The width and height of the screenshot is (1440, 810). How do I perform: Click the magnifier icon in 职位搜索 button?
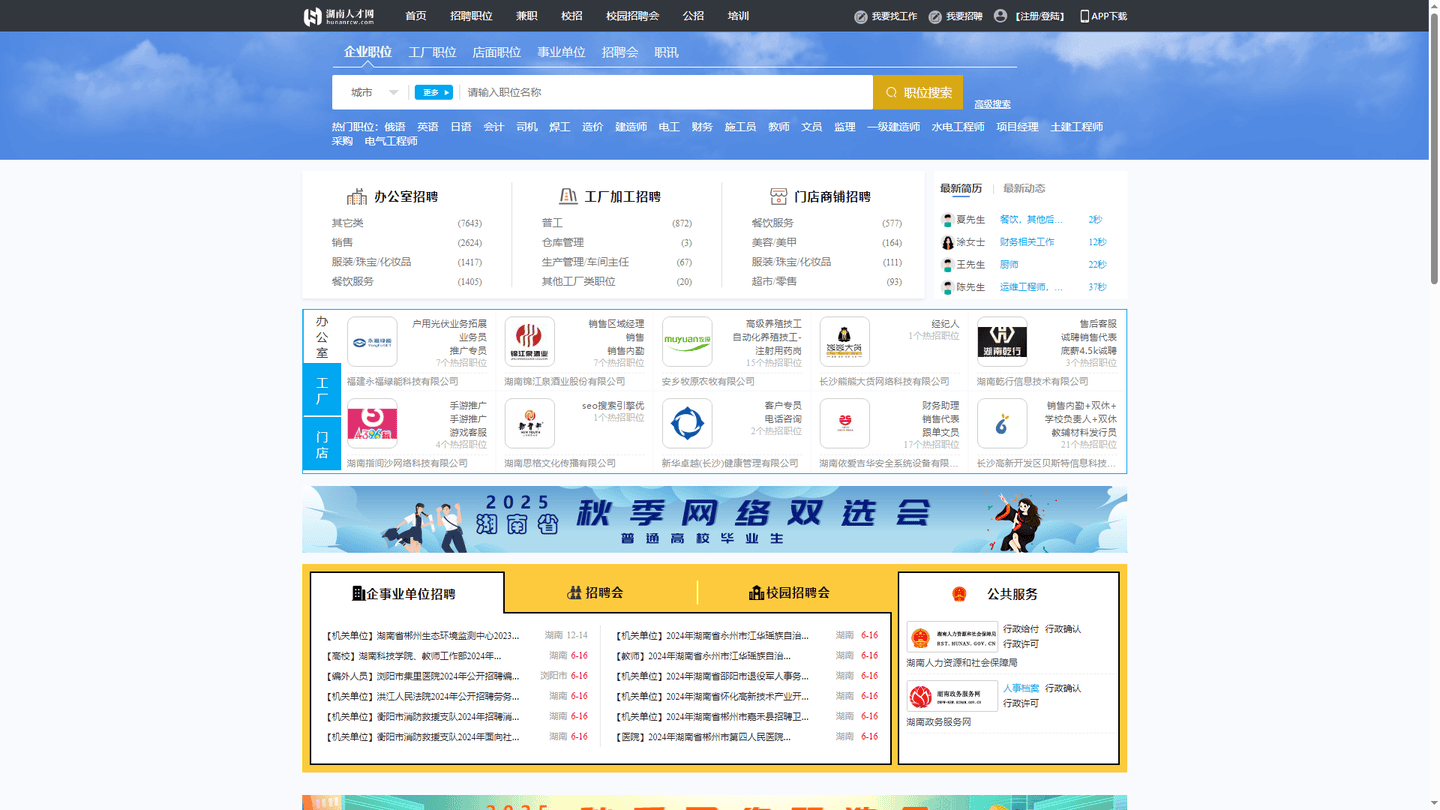tap(891, 93)
